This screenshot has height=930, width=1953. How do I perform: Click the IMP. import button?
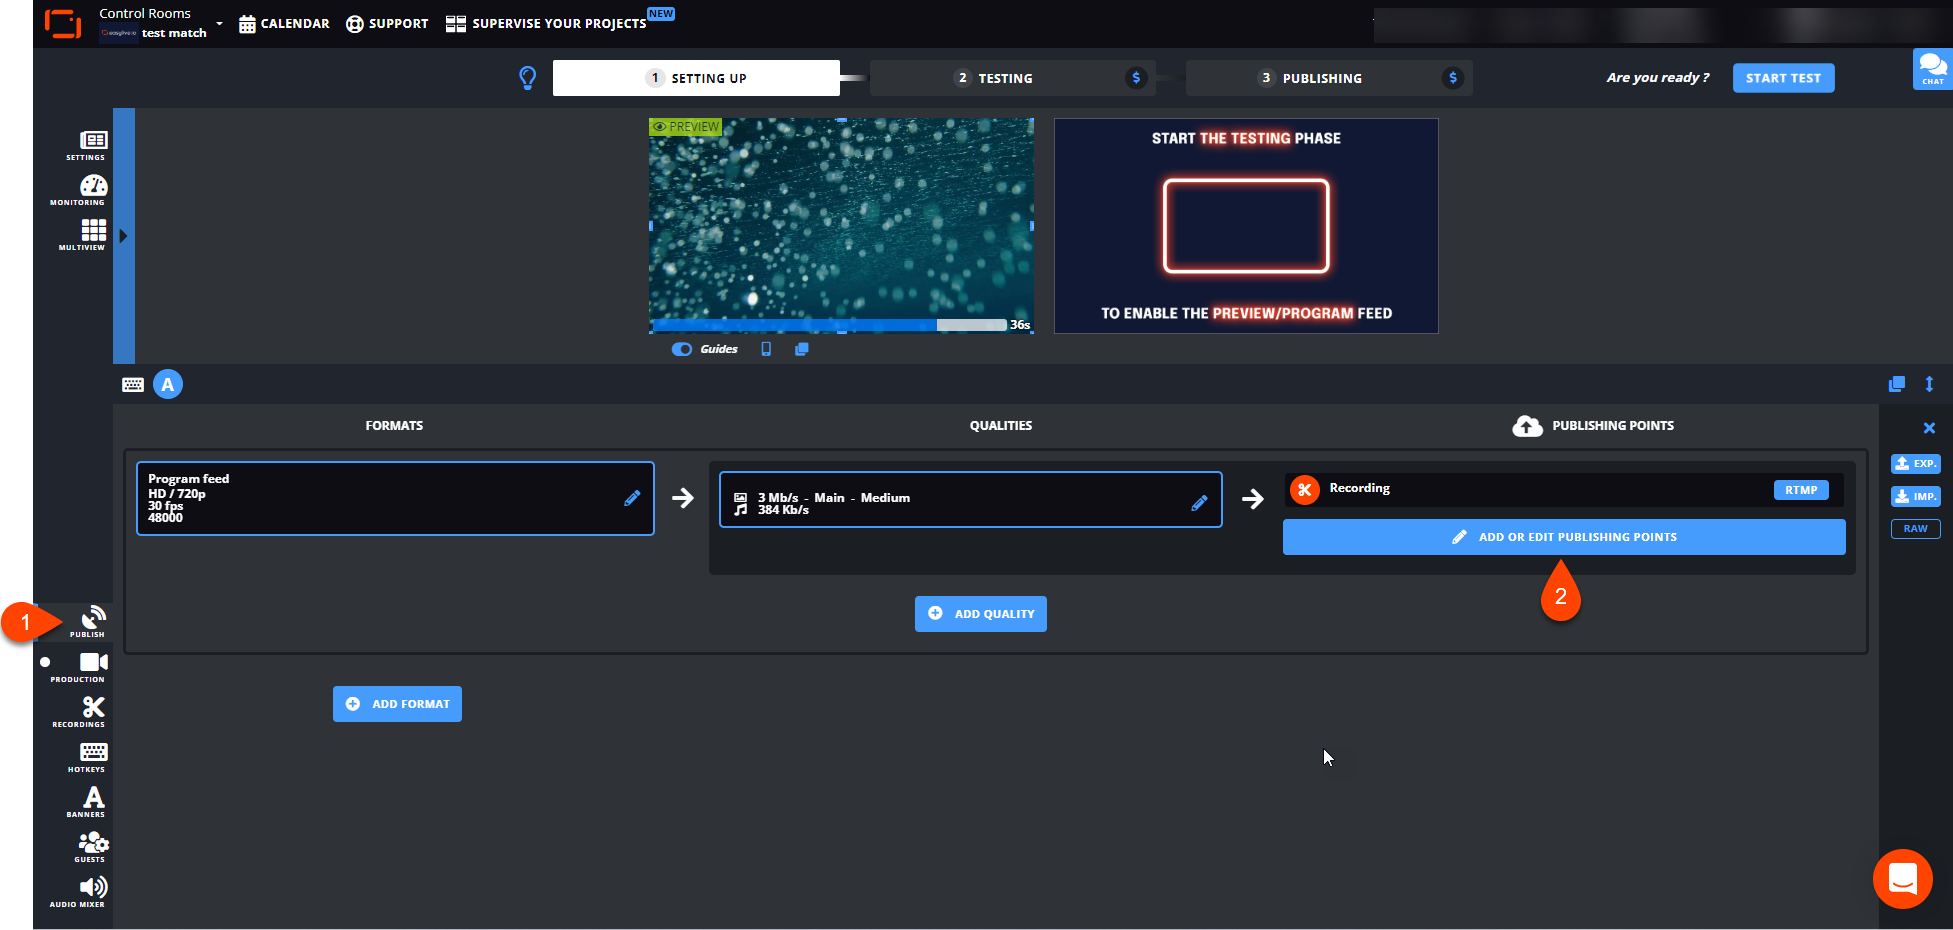coord(1915,497)
